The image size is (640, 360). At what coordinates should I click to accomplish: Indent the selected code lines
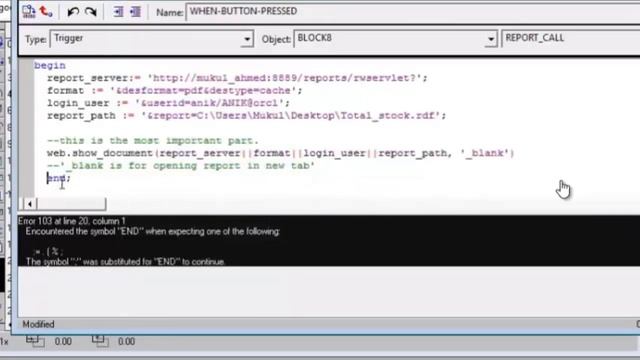click(118, 12)
